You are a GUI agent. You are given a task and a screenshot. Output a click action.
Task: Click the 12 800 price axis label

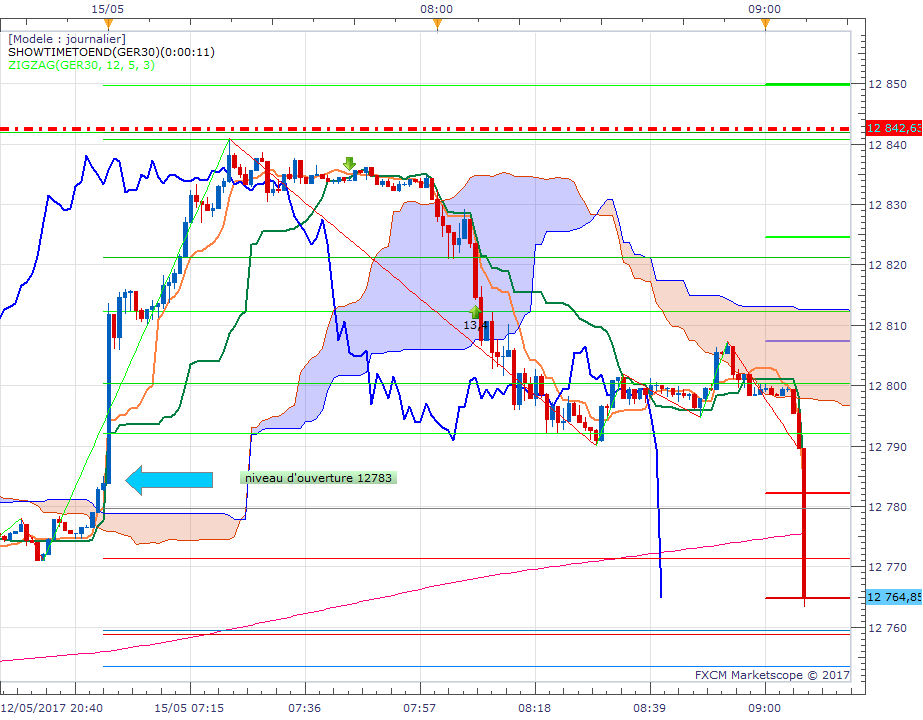coord(887,386)
